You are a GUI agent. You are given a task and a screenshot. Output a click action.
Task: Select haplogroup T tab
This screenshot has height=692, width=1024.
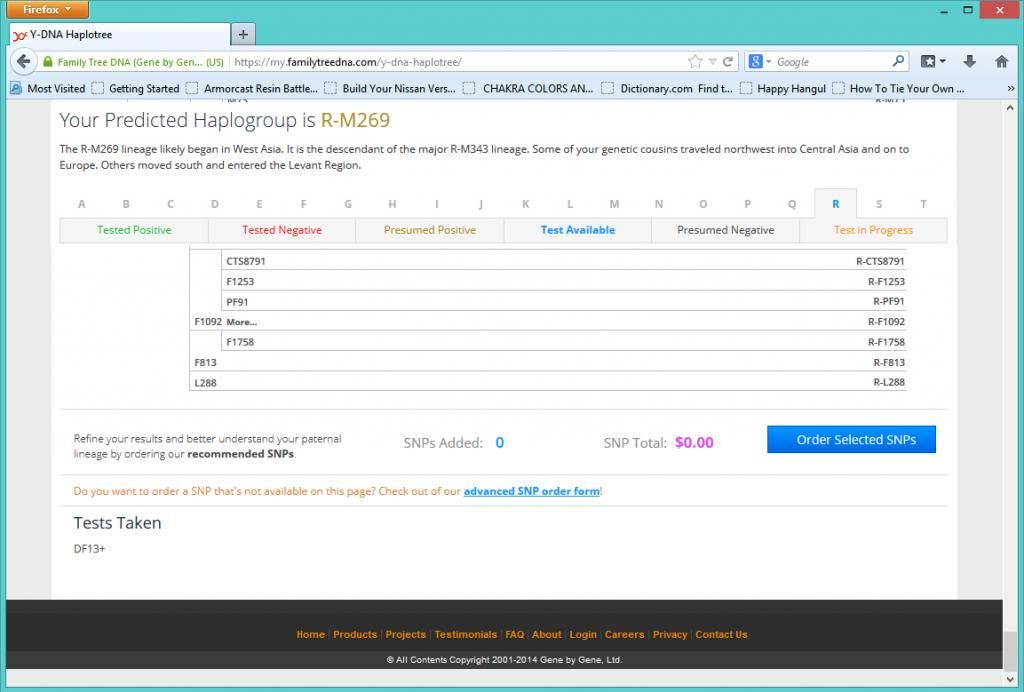(x=923, y=204)
